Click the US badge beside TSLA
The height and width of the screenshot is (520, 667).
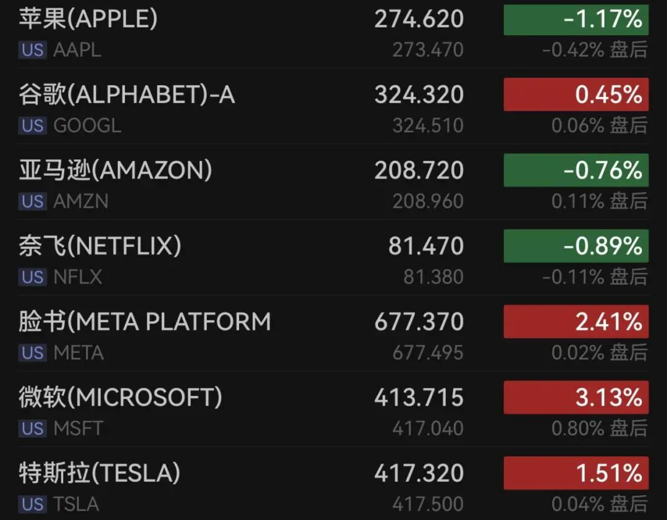[x=32, y=504]
